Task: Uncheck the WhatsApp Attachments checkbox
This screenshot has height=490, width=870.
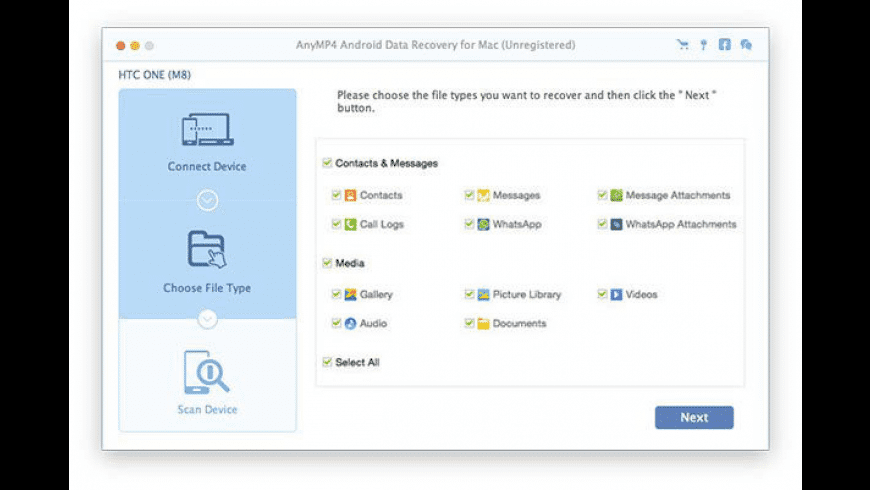Action: pyautogui.click(x=602, y=224)
